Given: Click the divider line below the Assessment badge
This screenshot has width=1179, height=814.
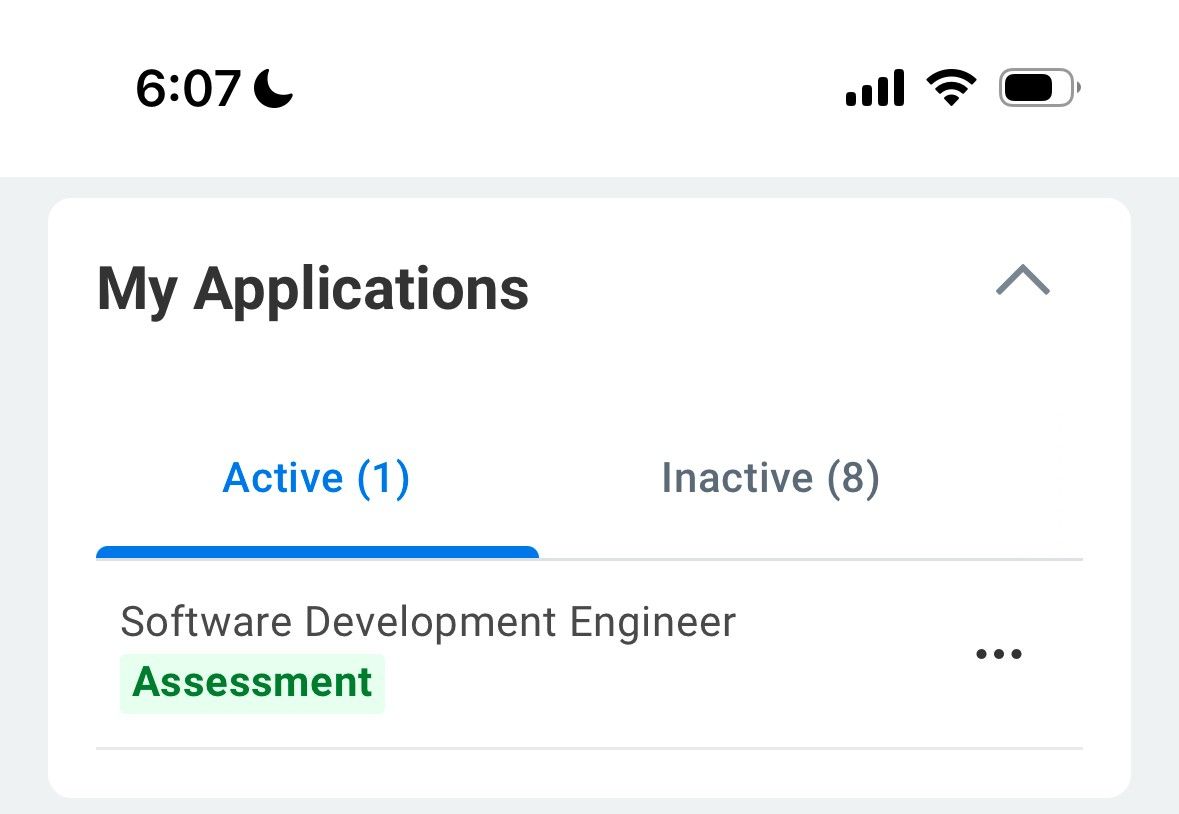Looking at the screenshot, I should [589, 748].
